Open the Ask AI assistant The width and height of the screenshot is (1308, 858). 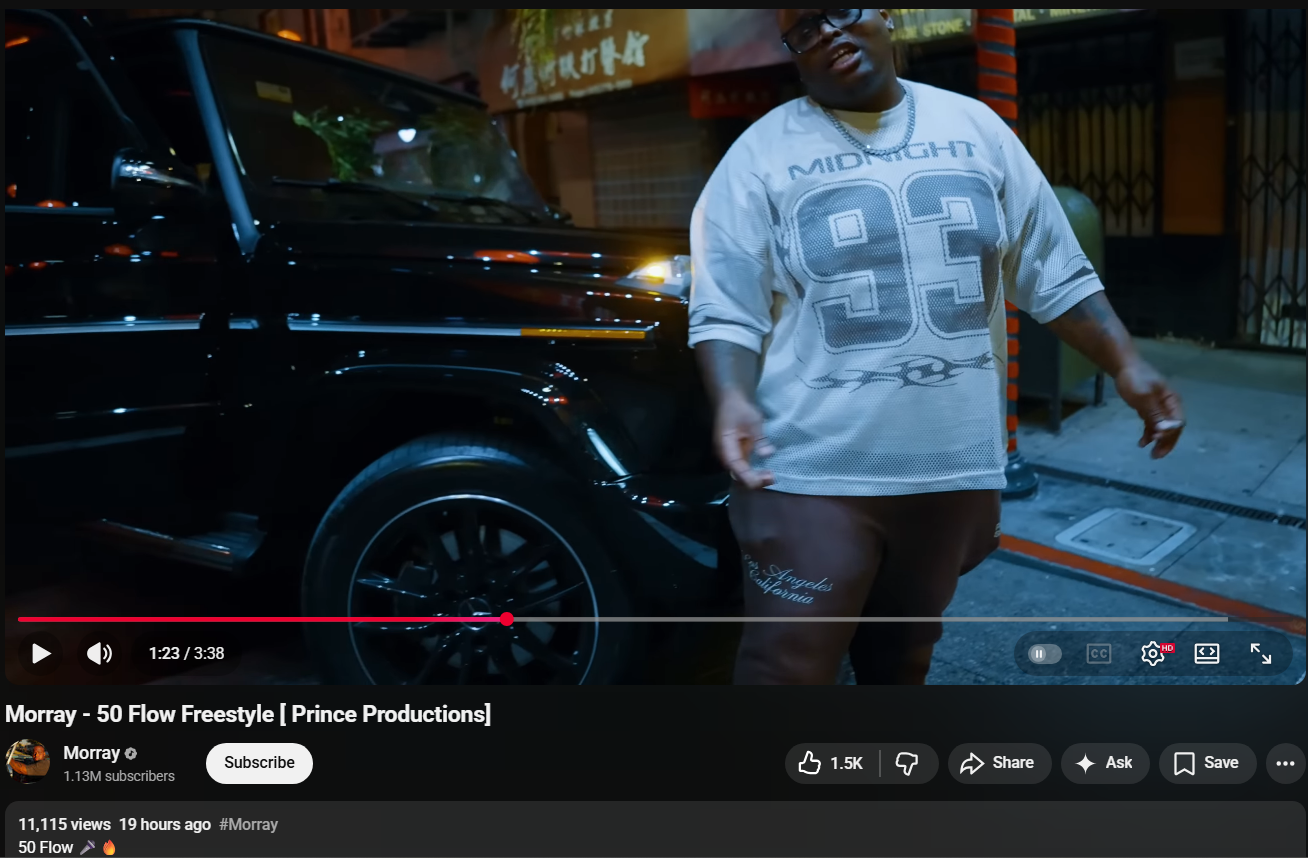(x=1104, y=763)
